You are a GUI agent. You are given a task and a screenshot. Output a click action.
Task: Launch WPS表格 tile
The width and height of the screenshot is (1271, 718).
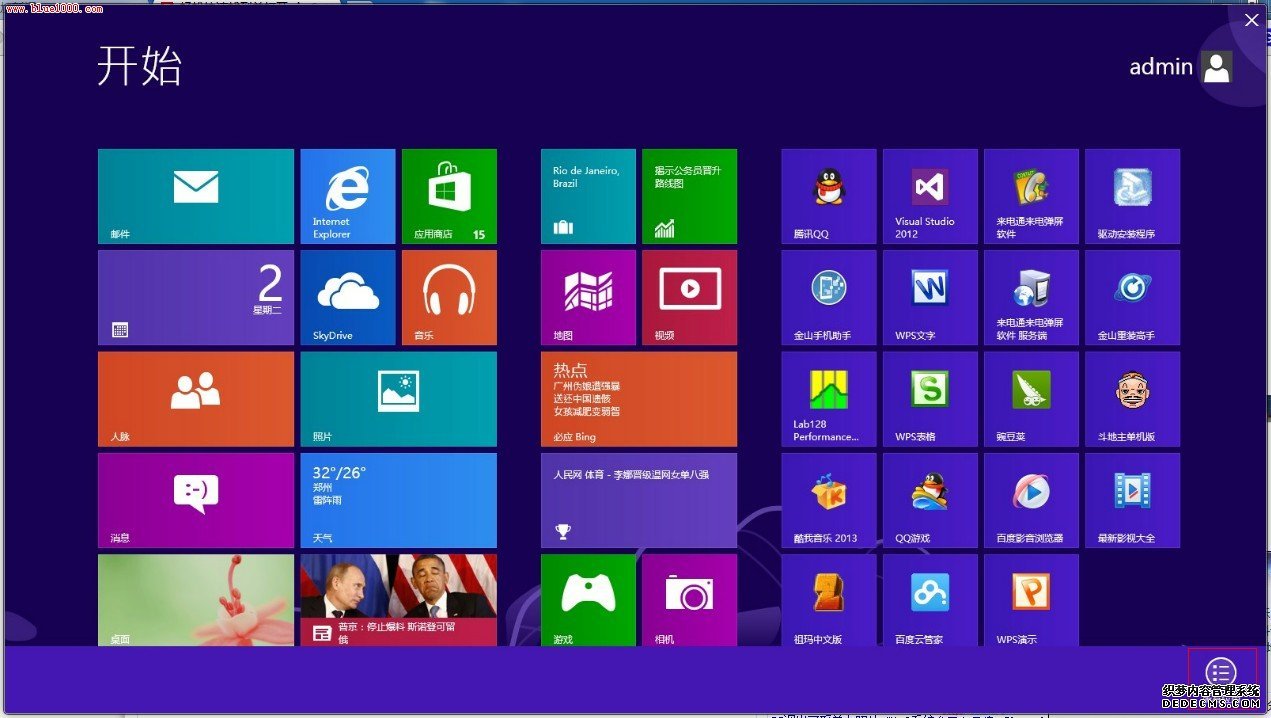pyautogui.click(x=930, y=399)
